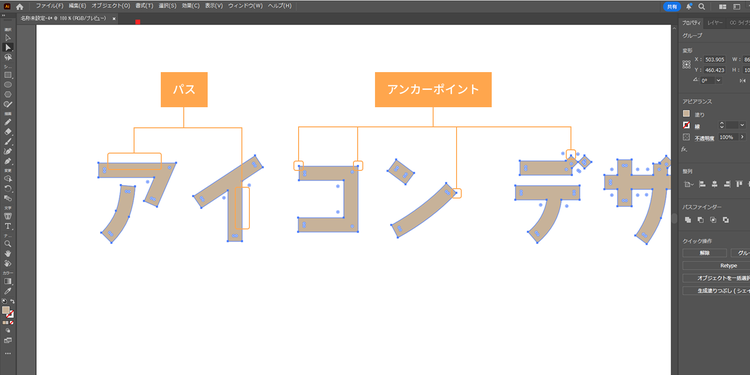Screen dimensions: 750x375
Task: Open the オブジェクト(O) menu
Action: [110, 6]
